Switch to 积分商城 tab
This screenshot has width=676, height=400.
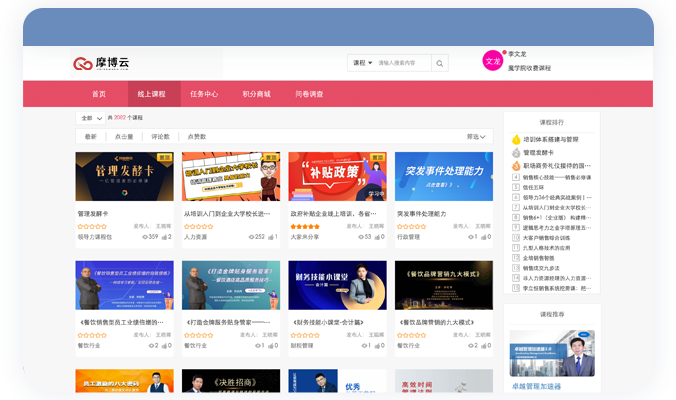pyautogui.click(x=257, y=94)
